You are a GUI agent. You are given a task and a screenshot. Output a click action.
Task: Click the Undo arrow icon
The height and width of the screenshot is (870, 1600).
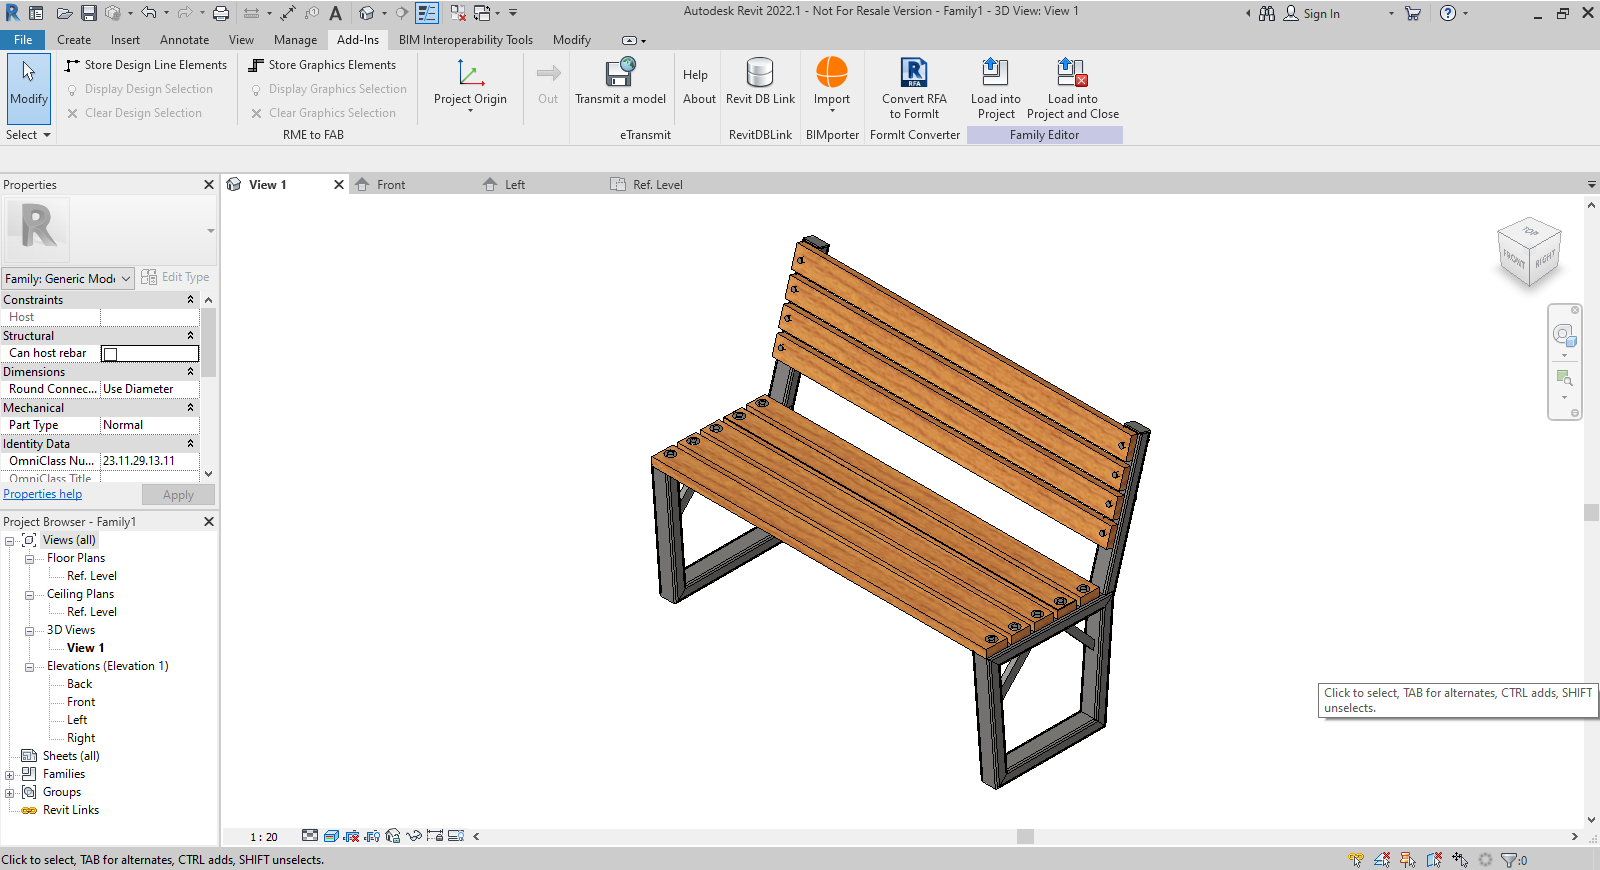click(148, 13)
